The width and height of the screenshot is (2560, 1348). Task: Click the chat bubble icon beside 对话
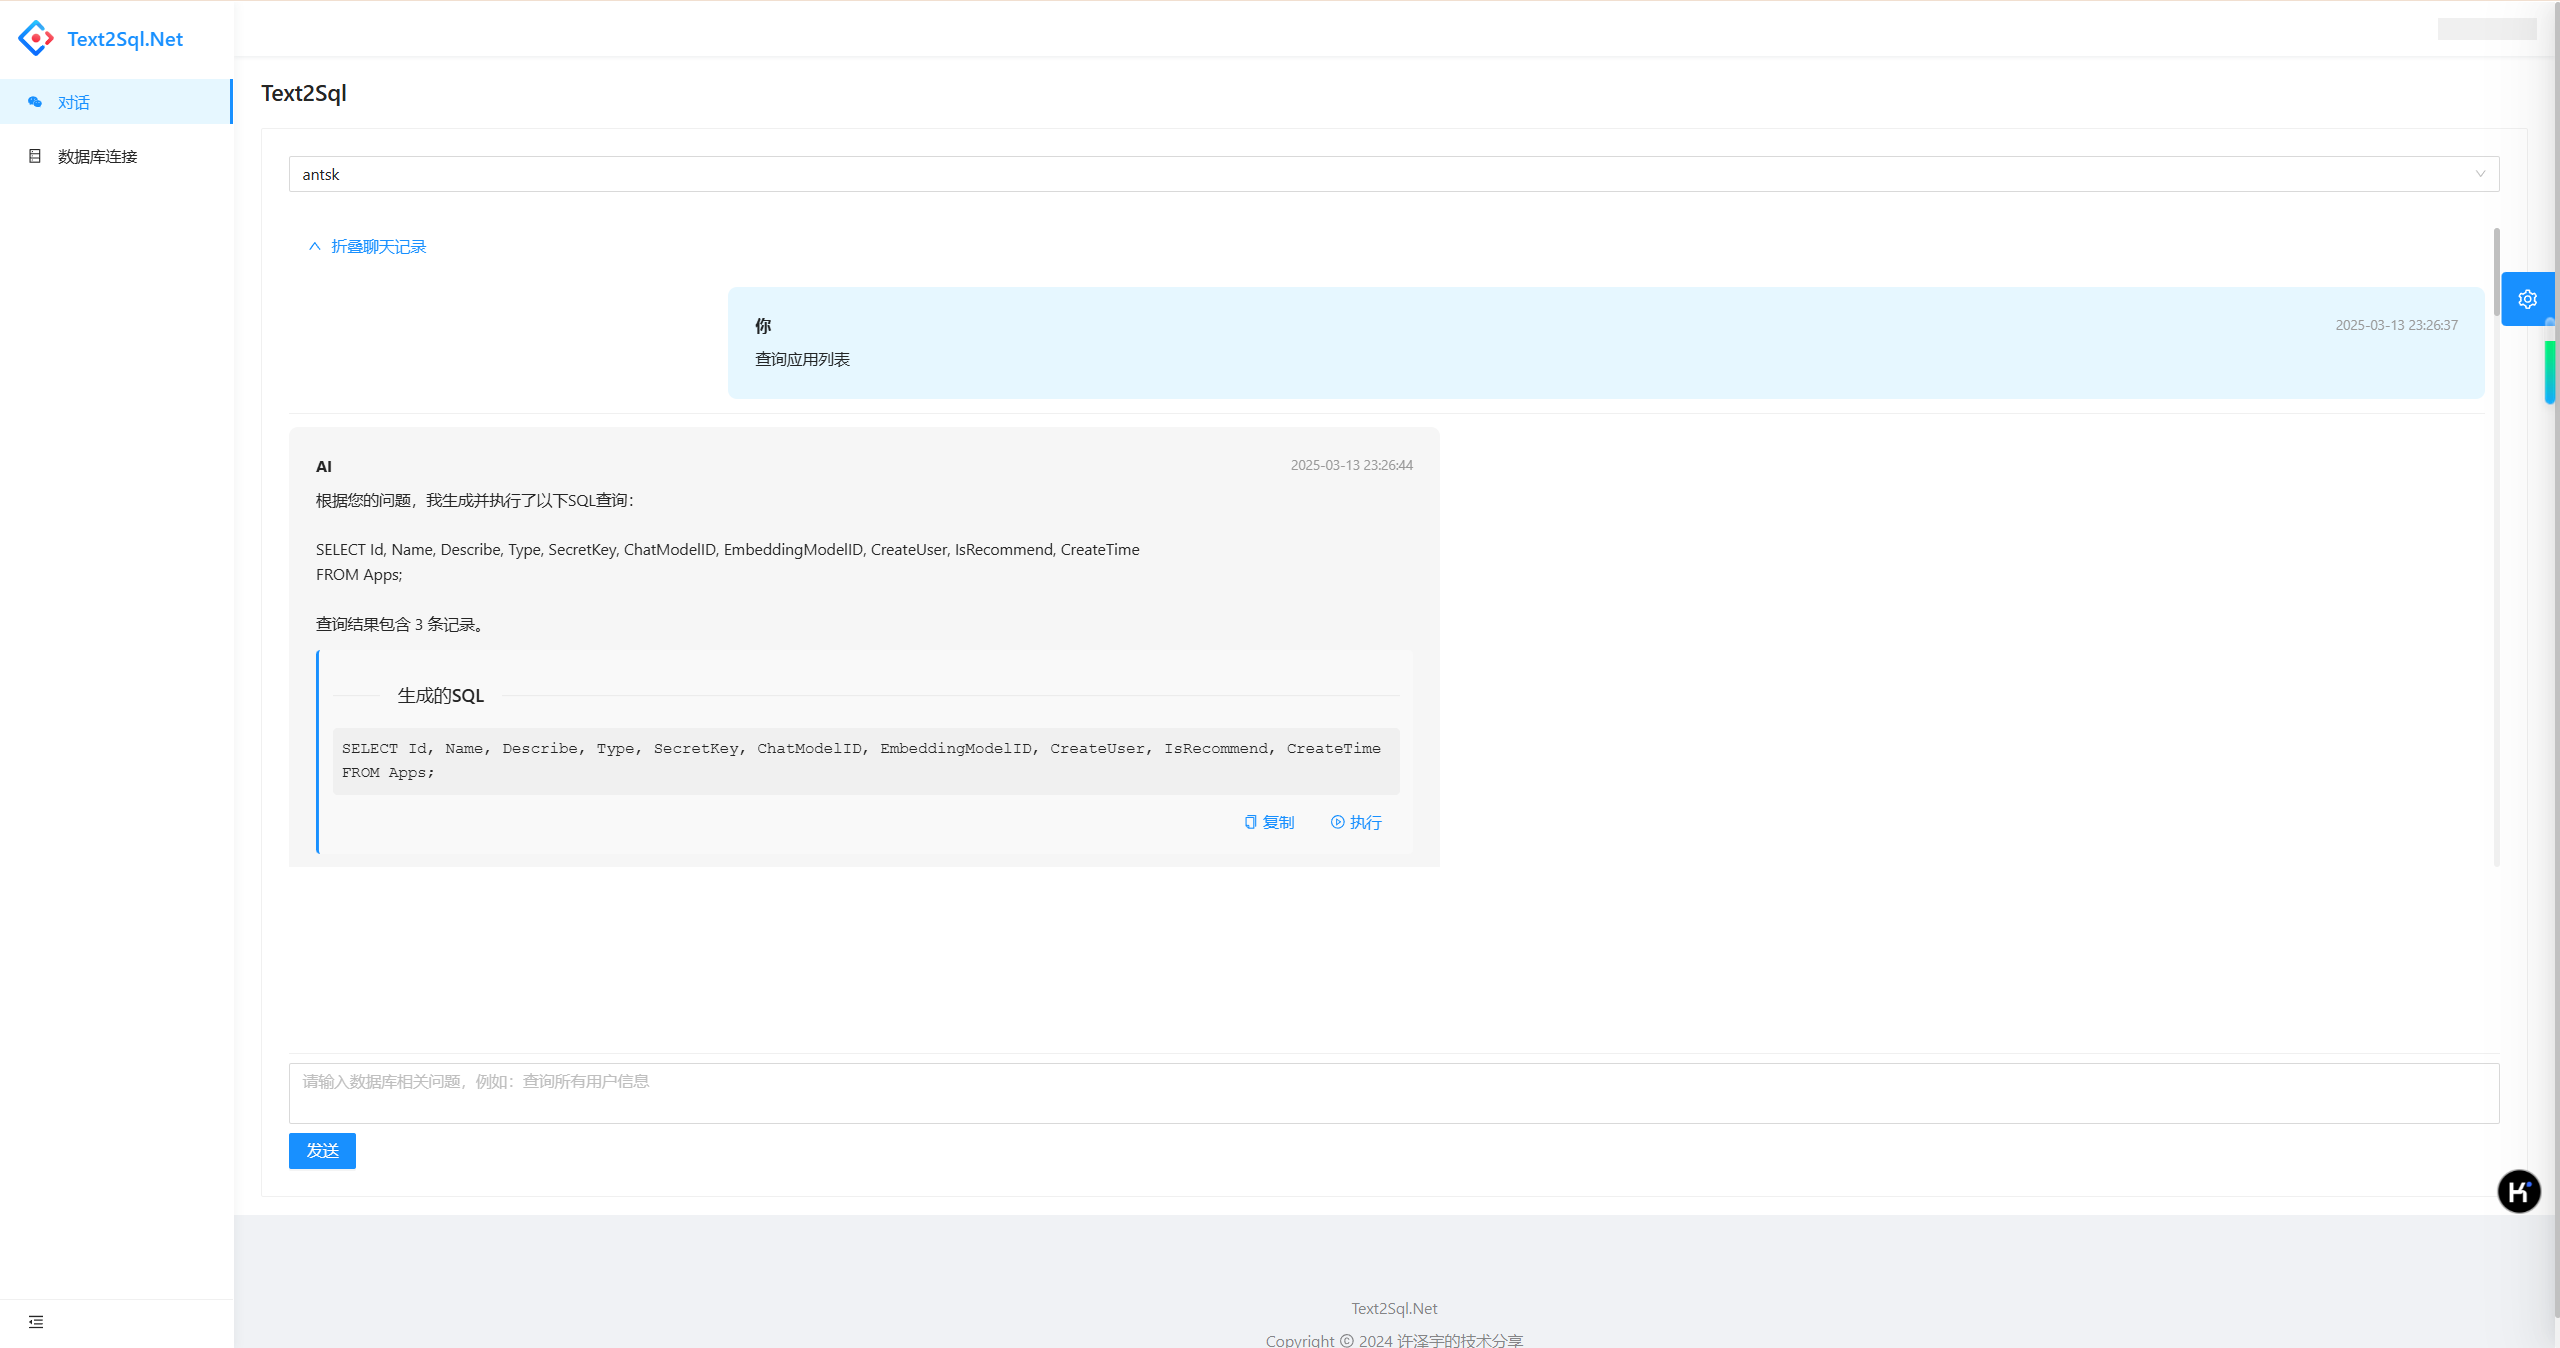35,102
